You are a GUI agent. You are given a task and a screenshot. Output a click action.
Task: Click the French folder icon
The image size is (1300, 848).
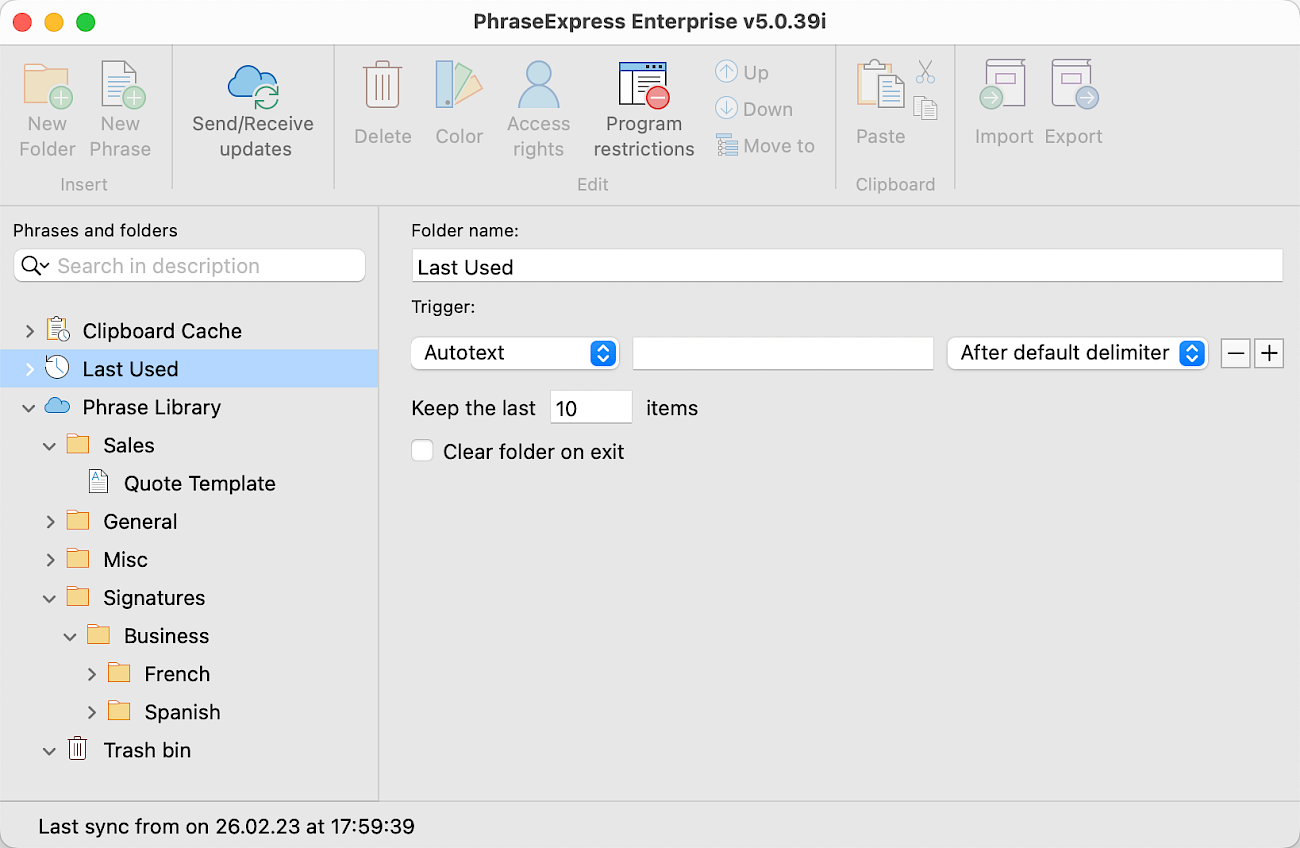pos(119,673)
